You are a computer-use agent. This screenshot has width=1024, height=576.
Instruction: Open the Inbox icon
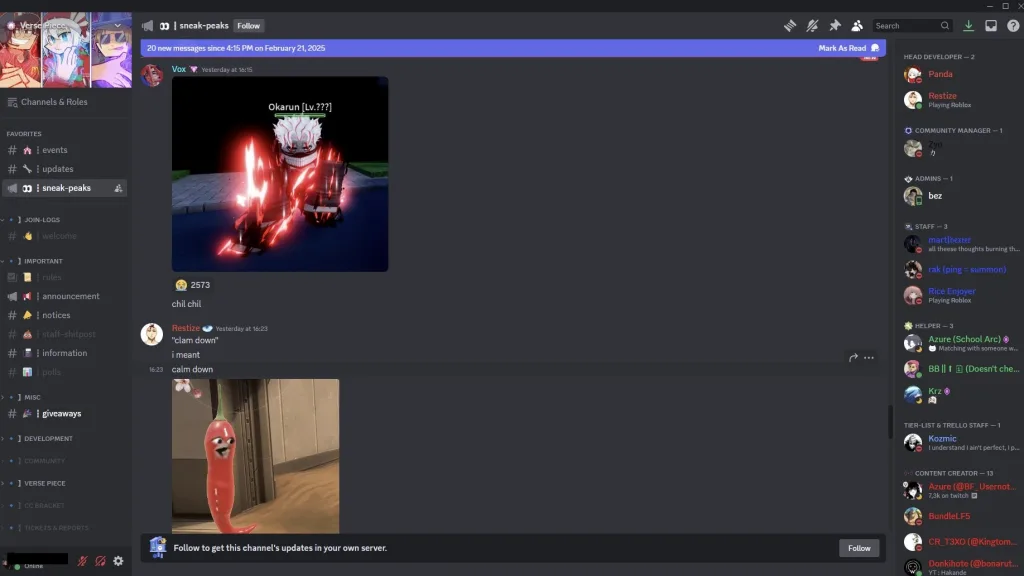[x=991, y=25]
